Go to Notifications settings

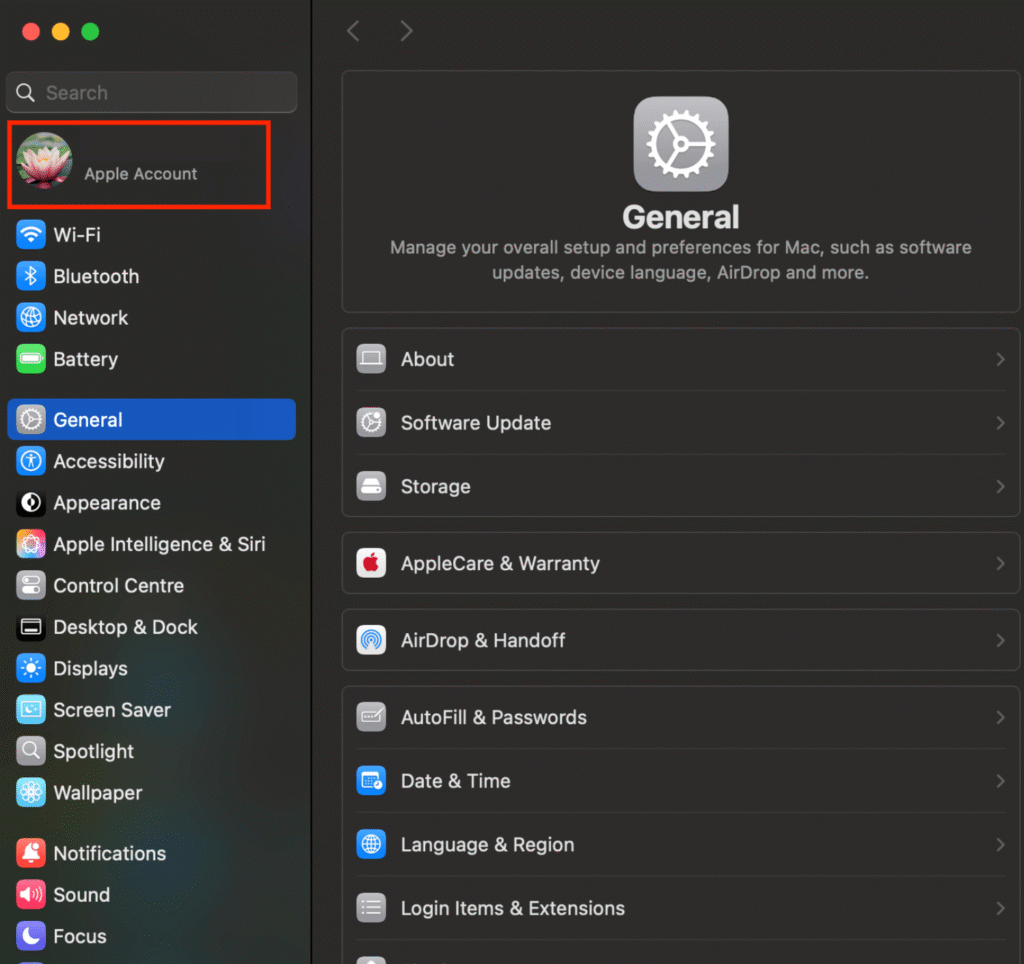(152, 854)
